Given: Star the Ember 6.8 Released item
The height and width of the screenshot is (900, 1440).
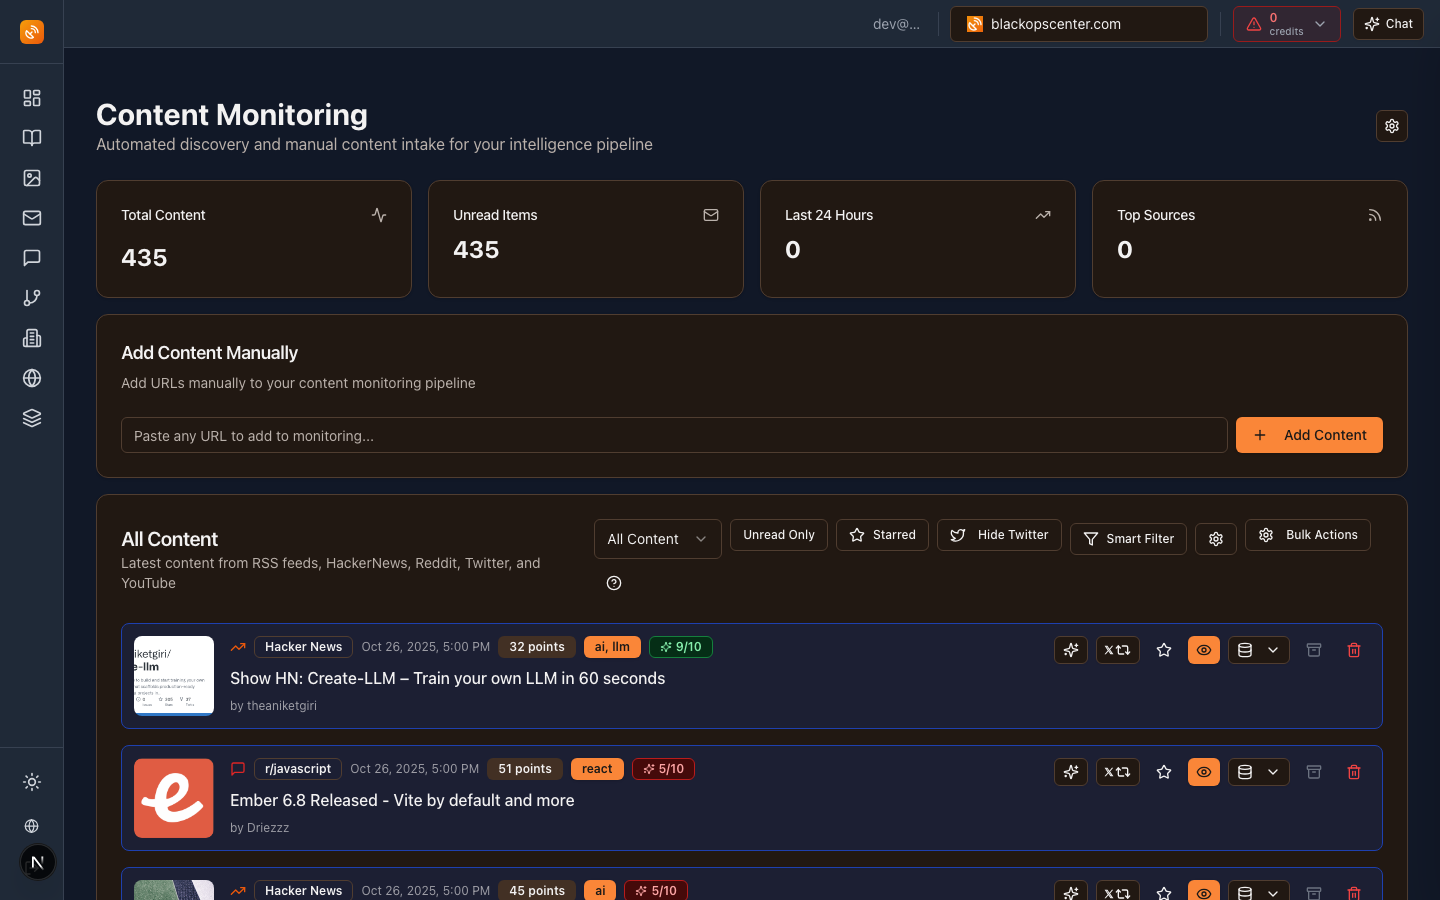Looking at the screenshot, I should pos(1163,772).
